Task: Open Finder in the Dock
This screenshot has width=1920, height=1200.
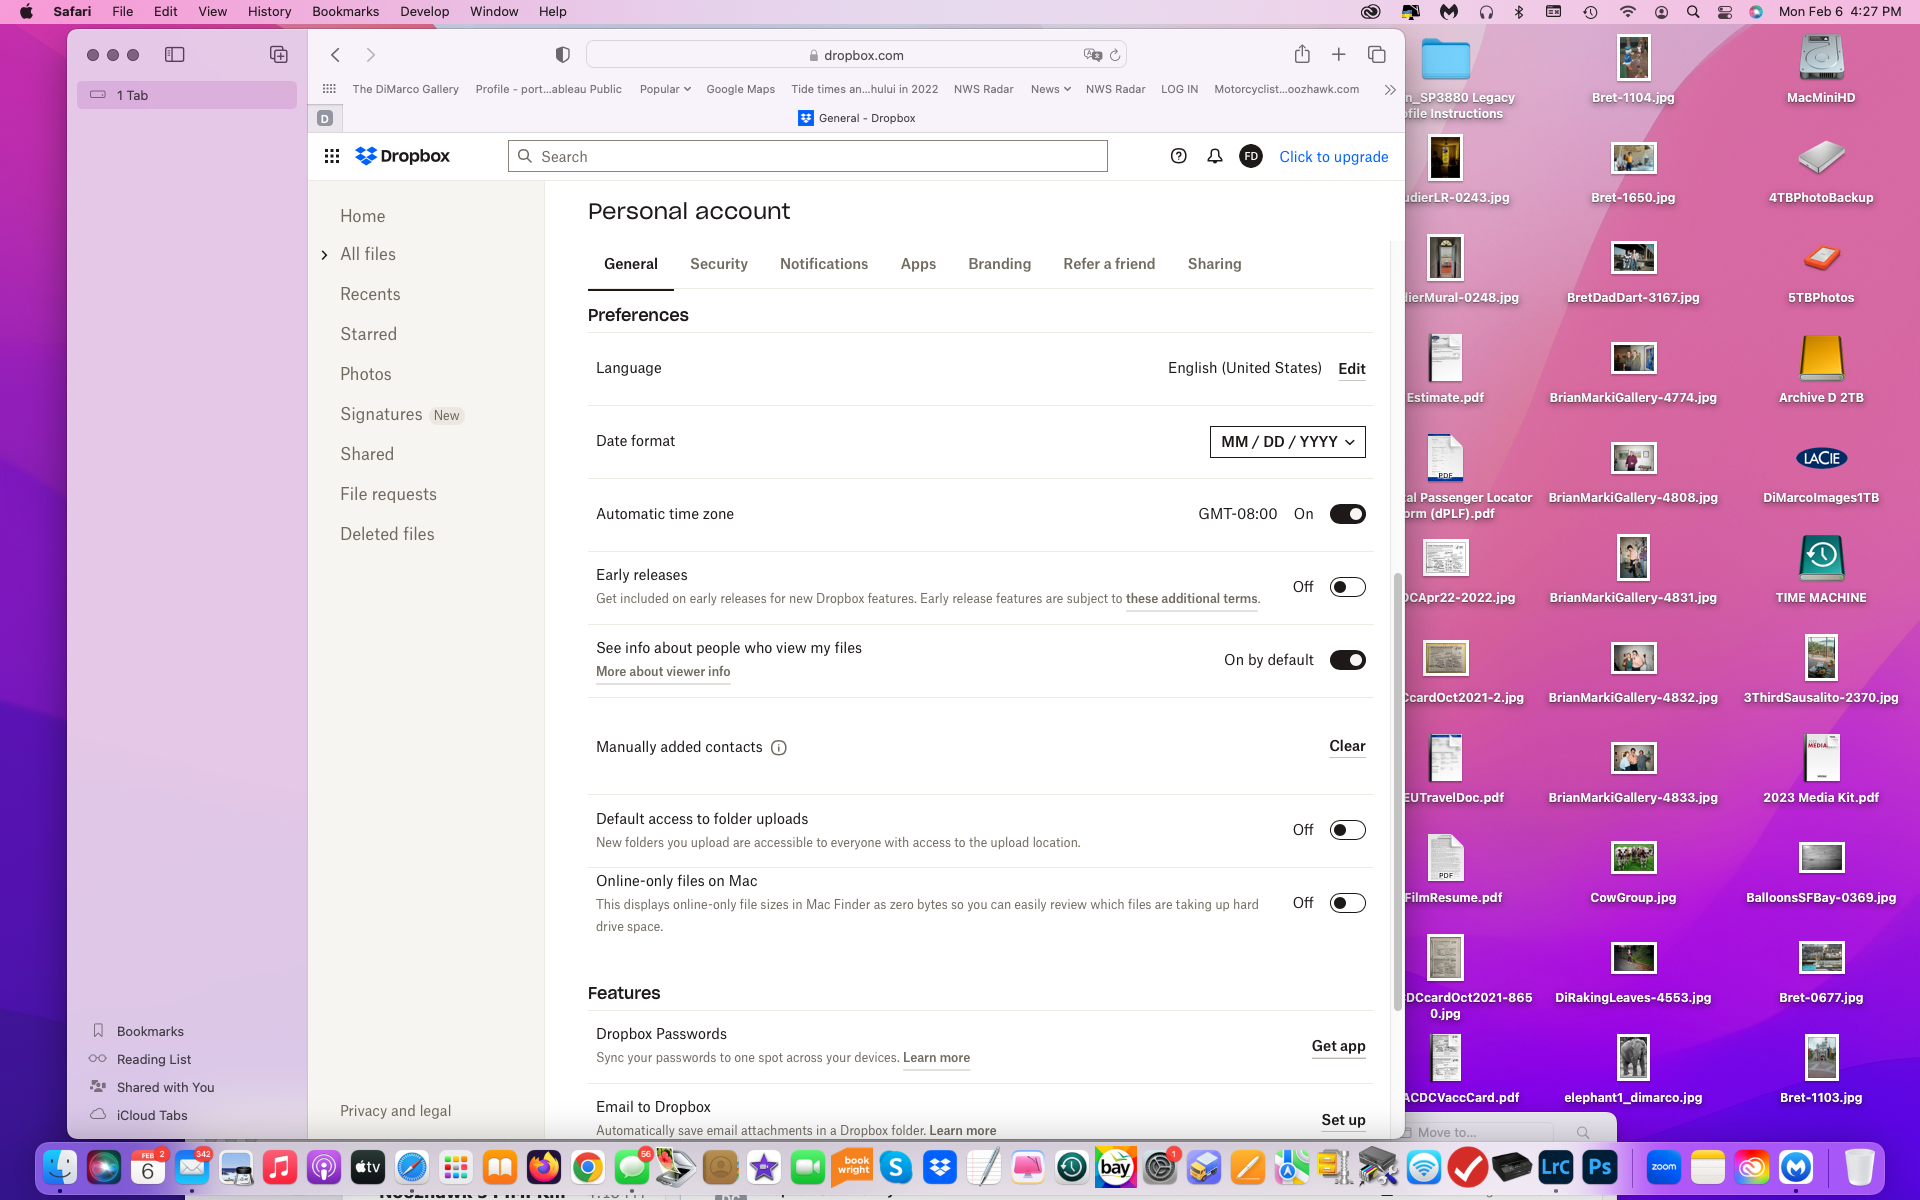Action: (x=60, y=1167)
